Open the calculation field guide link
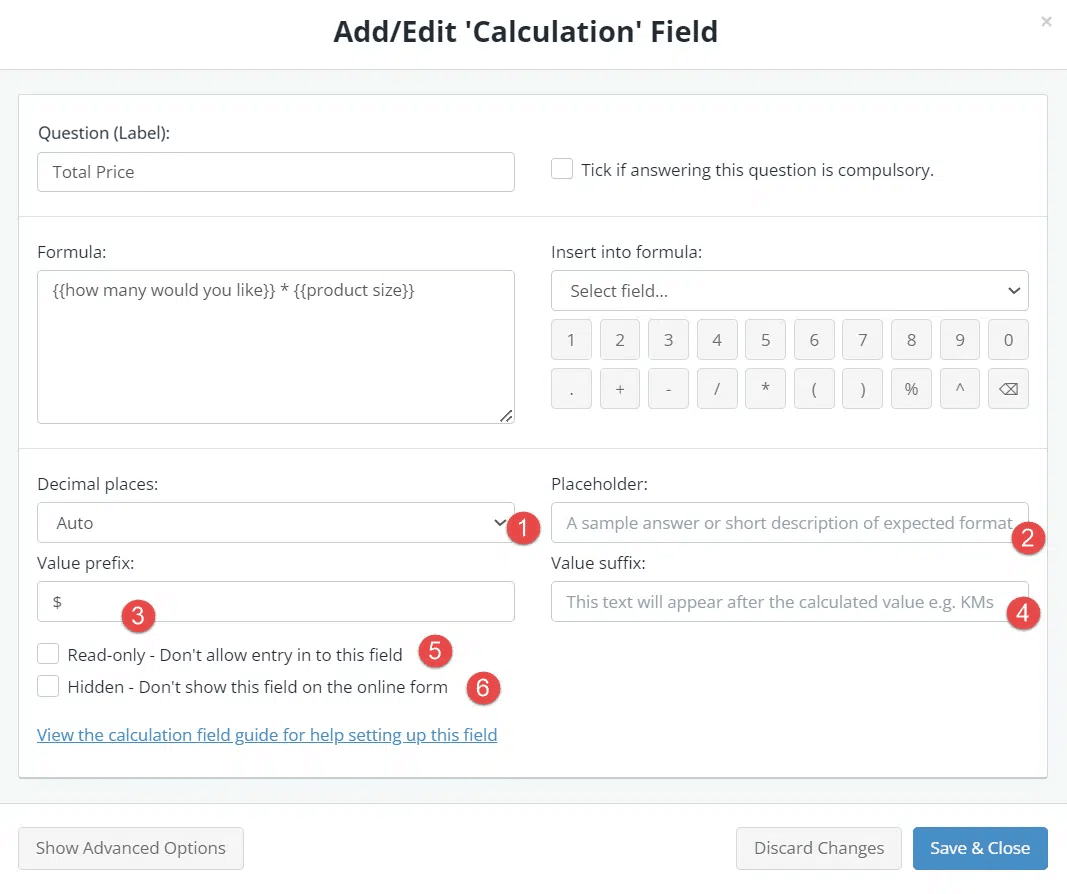 [x=267, y=734]
